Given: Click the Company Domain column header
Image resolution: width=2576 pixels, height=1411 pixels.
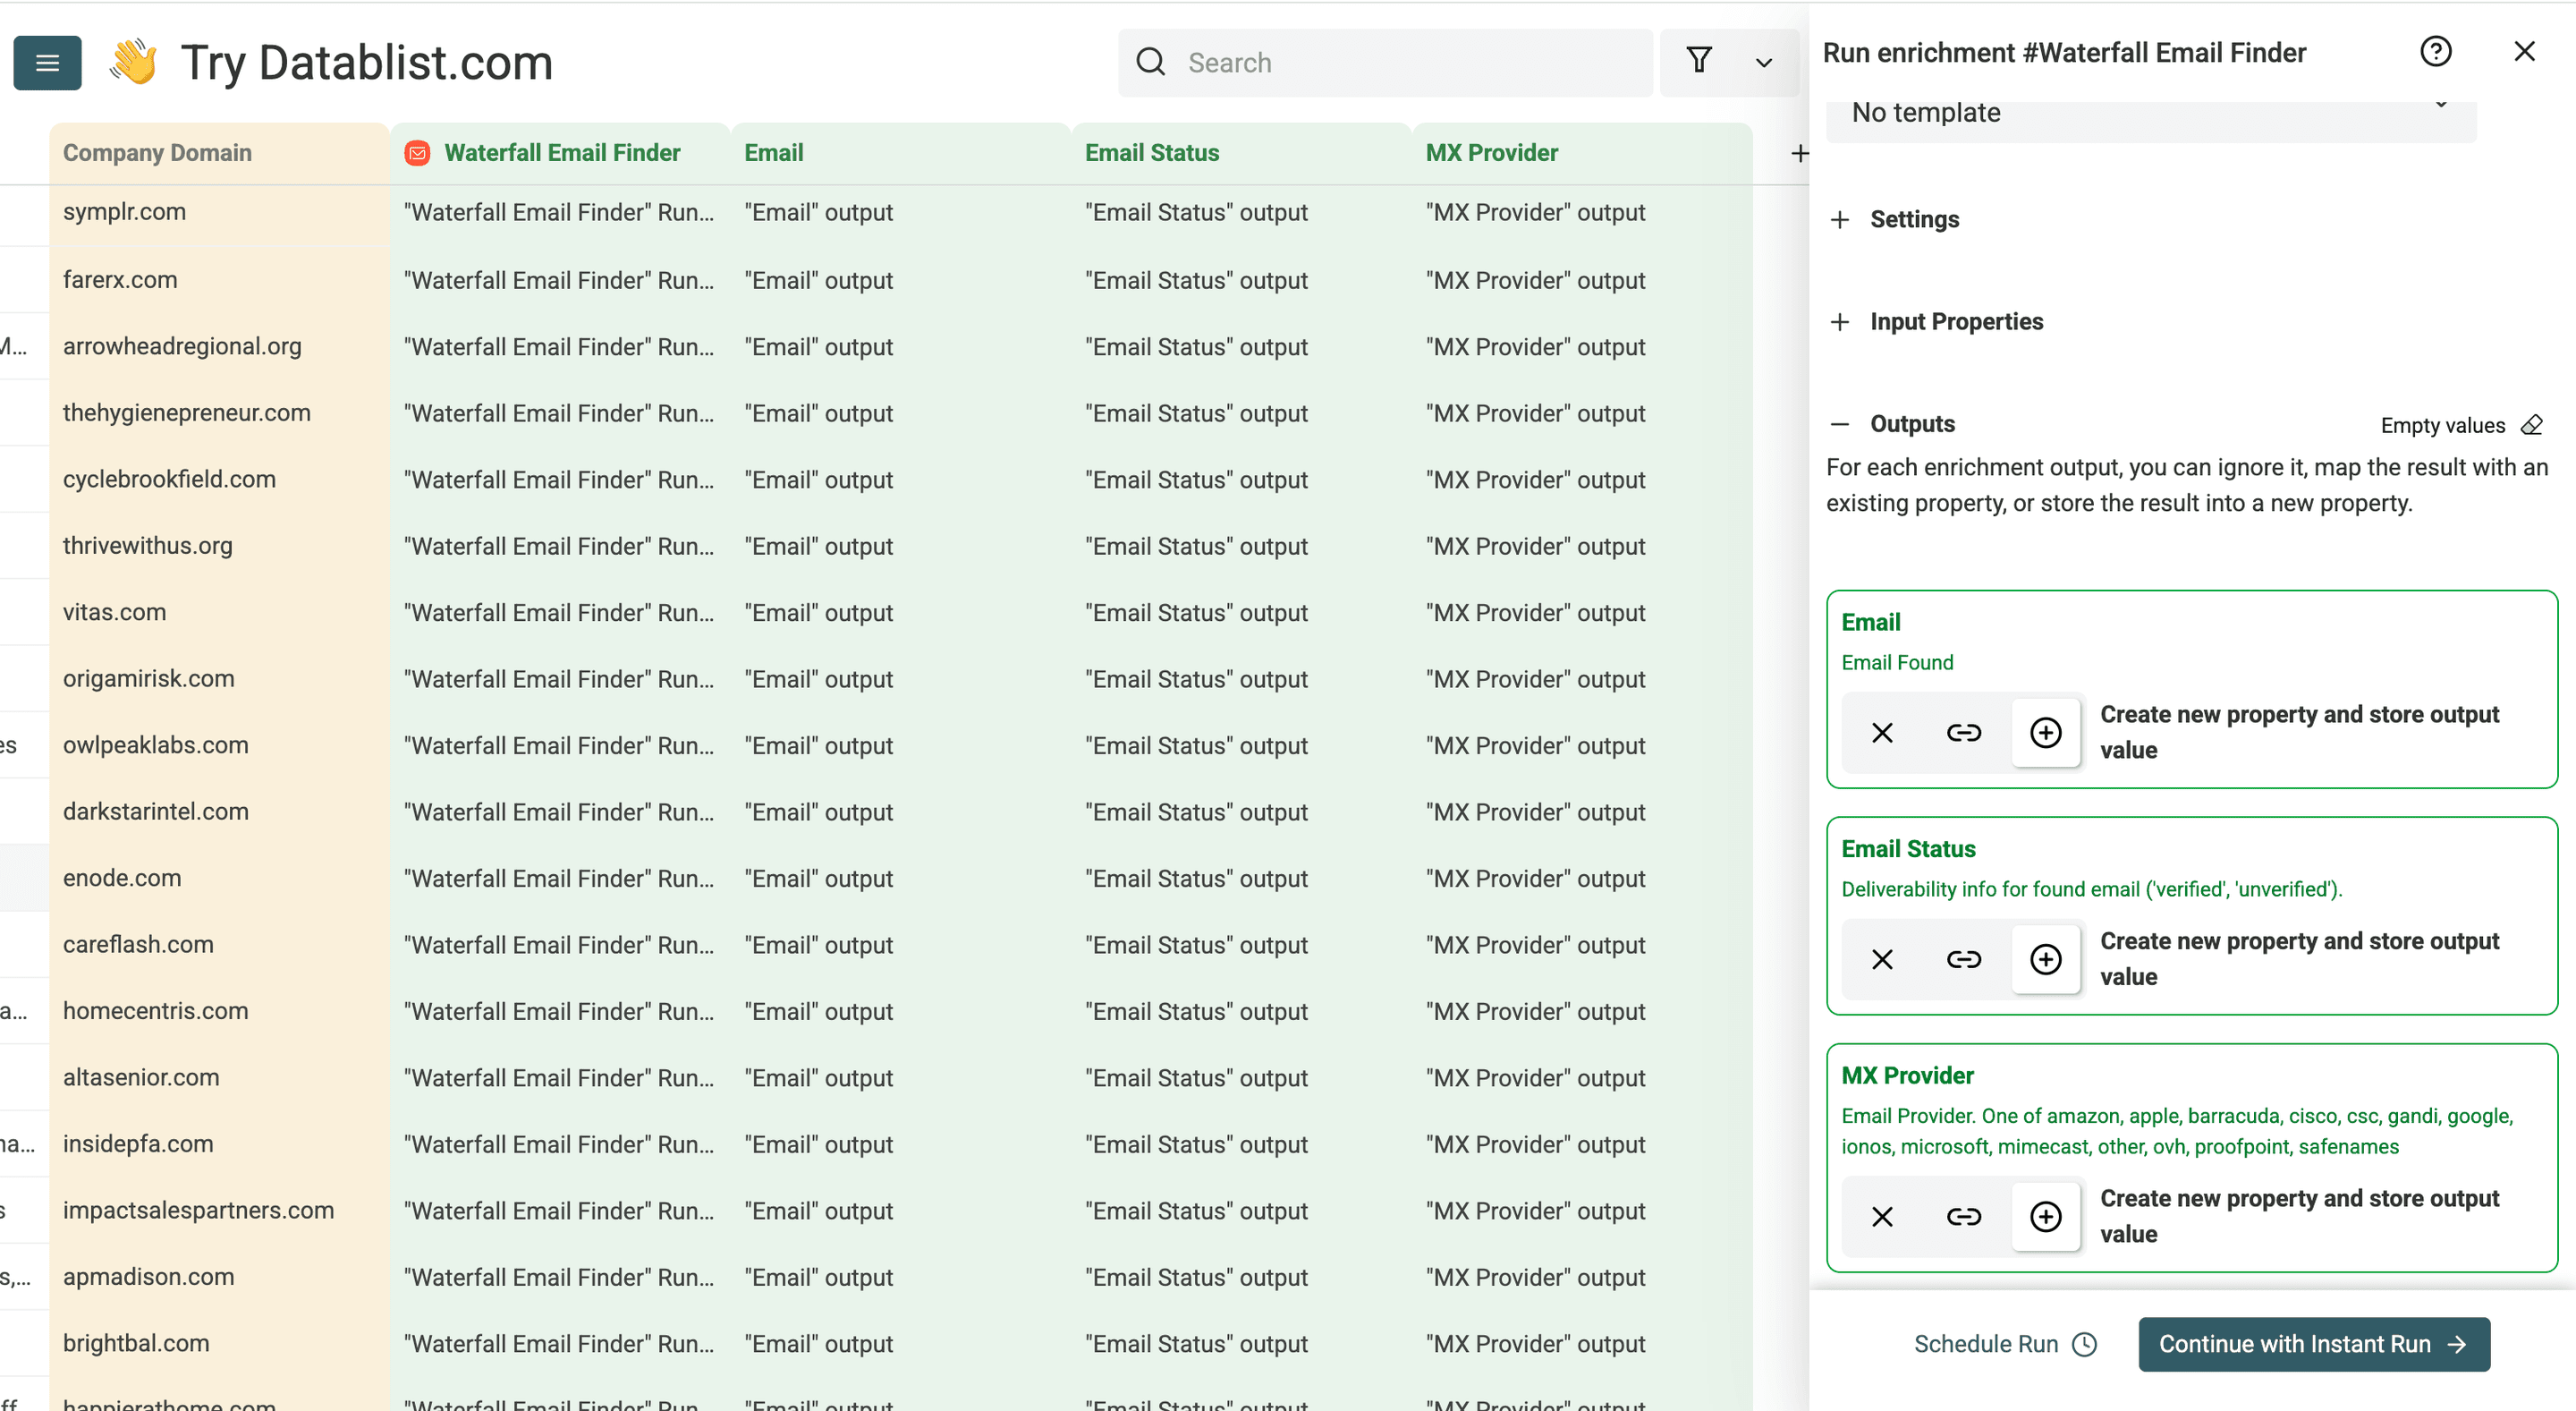Looking at the screenshot, I should [x=219, y=153].
